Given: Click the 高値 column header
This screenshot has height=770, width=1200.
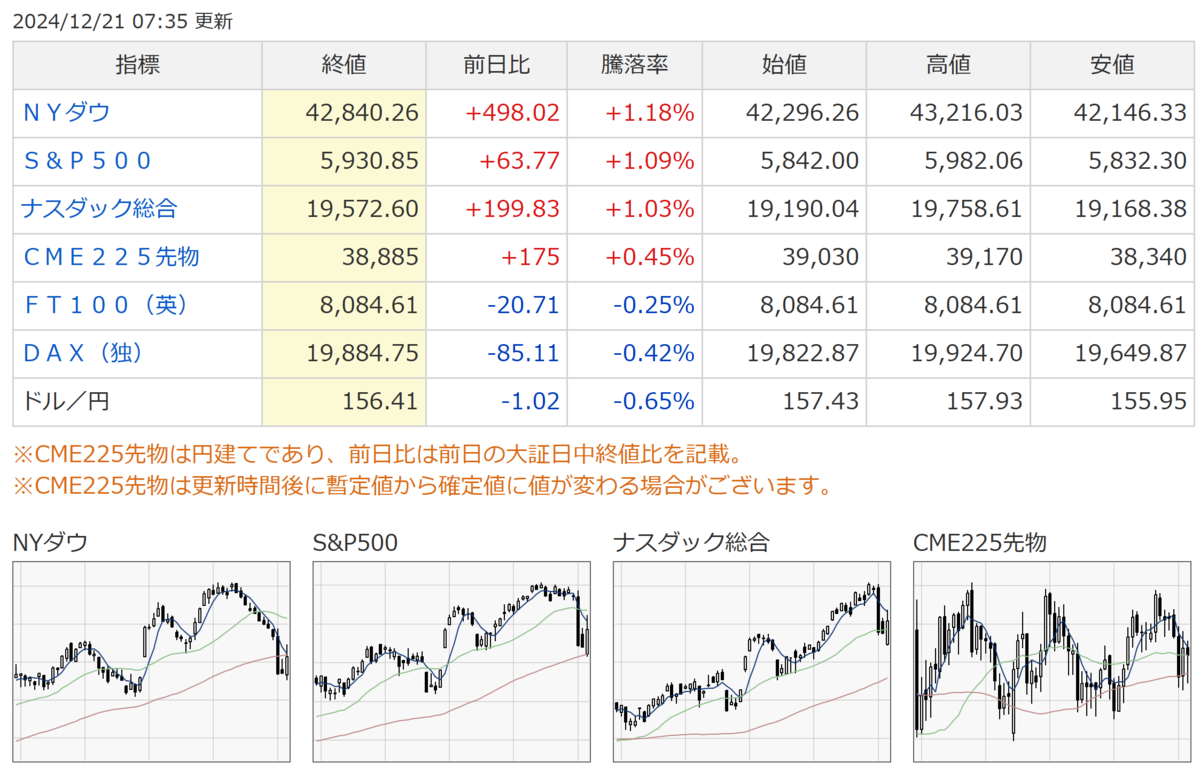Looking at the screenshot, I should point(948,65).
